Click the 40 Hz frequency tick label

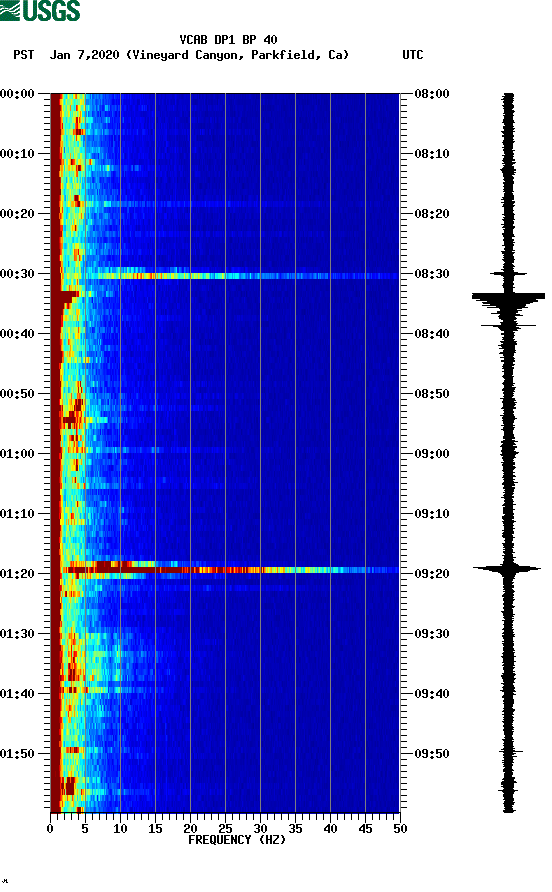pyautogui.click(x=330, y=829)
